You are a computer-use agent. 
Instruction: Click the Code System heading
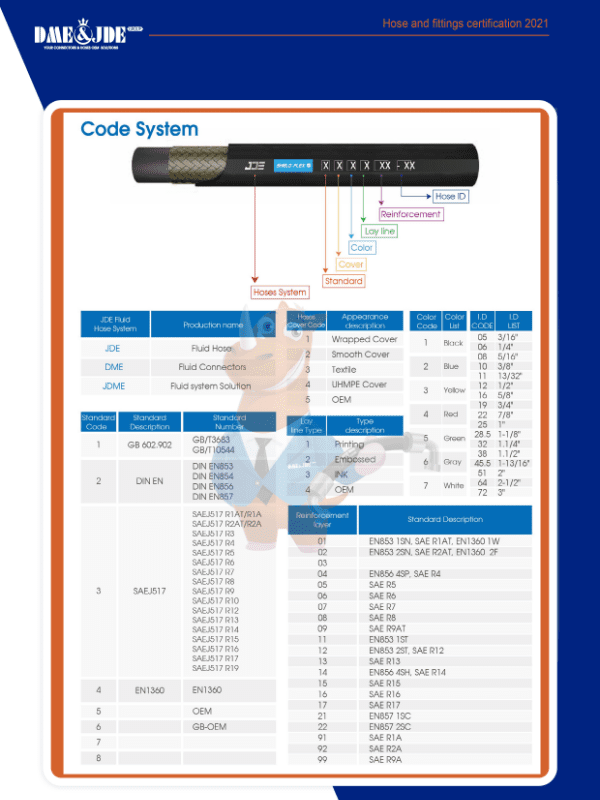click(139, 129)
